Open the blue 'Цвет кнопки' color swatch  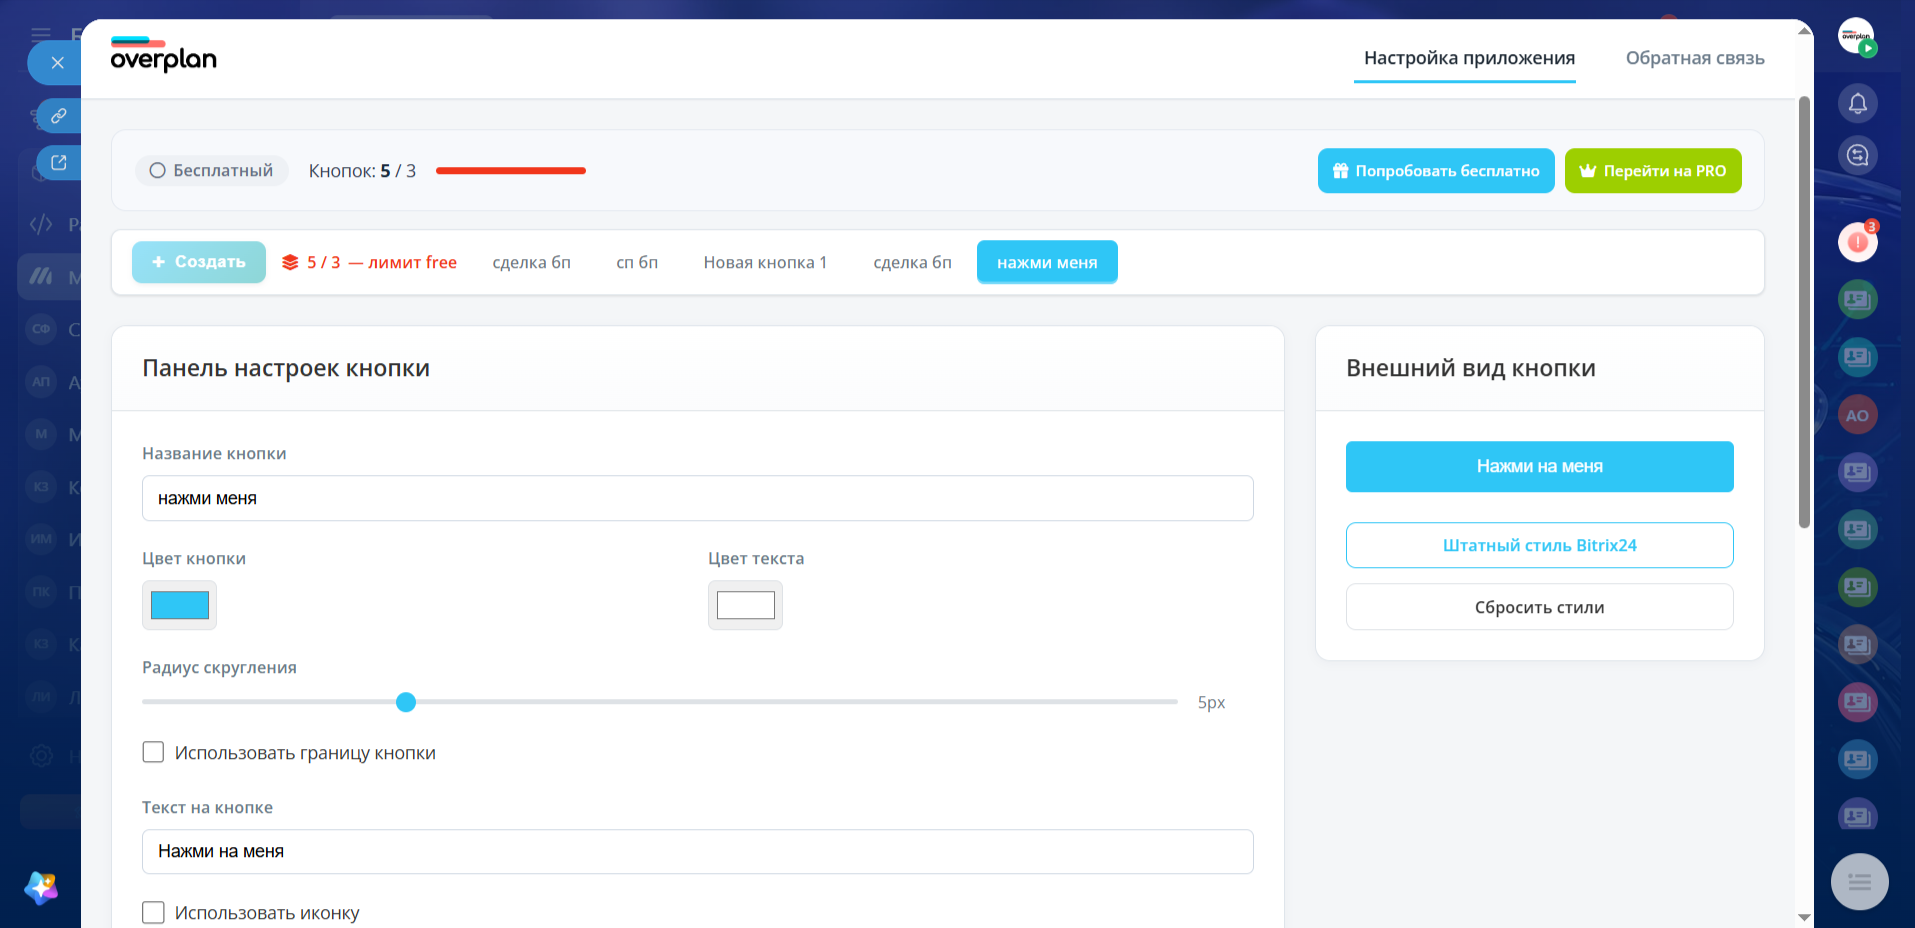point(179,605)
